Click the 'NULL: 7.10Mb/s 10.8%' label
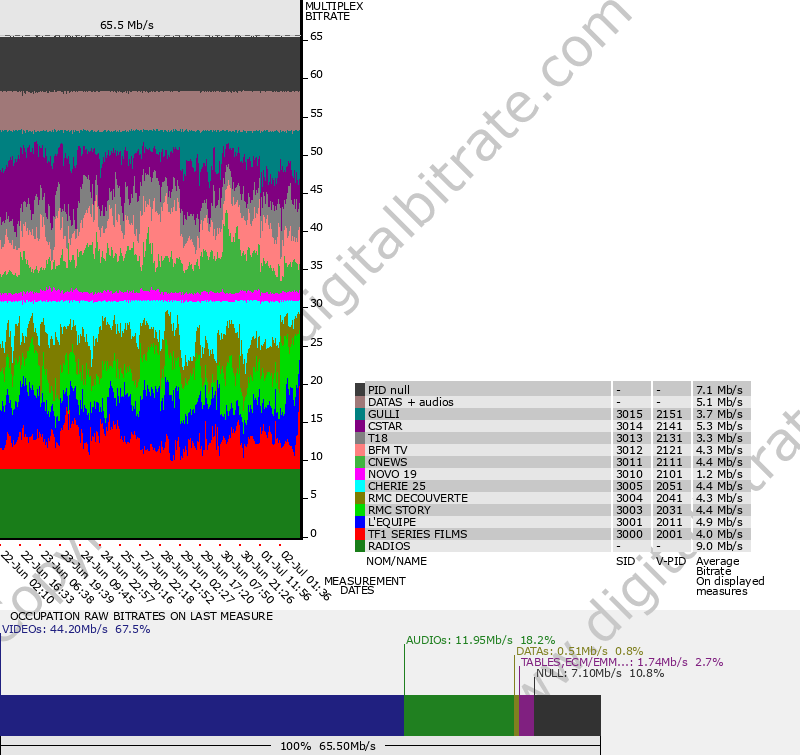The width and height of the screenshot is (800, 755). point(600,673)
